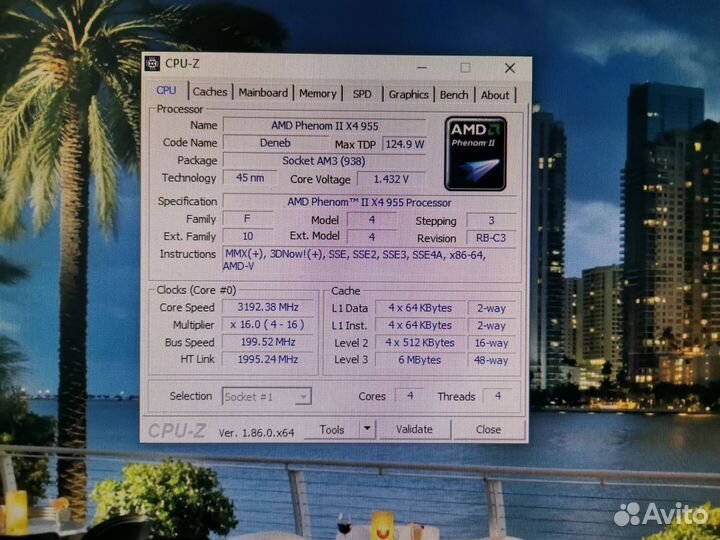
Task: Show the About tab
Action: click(x=495, y=96)
